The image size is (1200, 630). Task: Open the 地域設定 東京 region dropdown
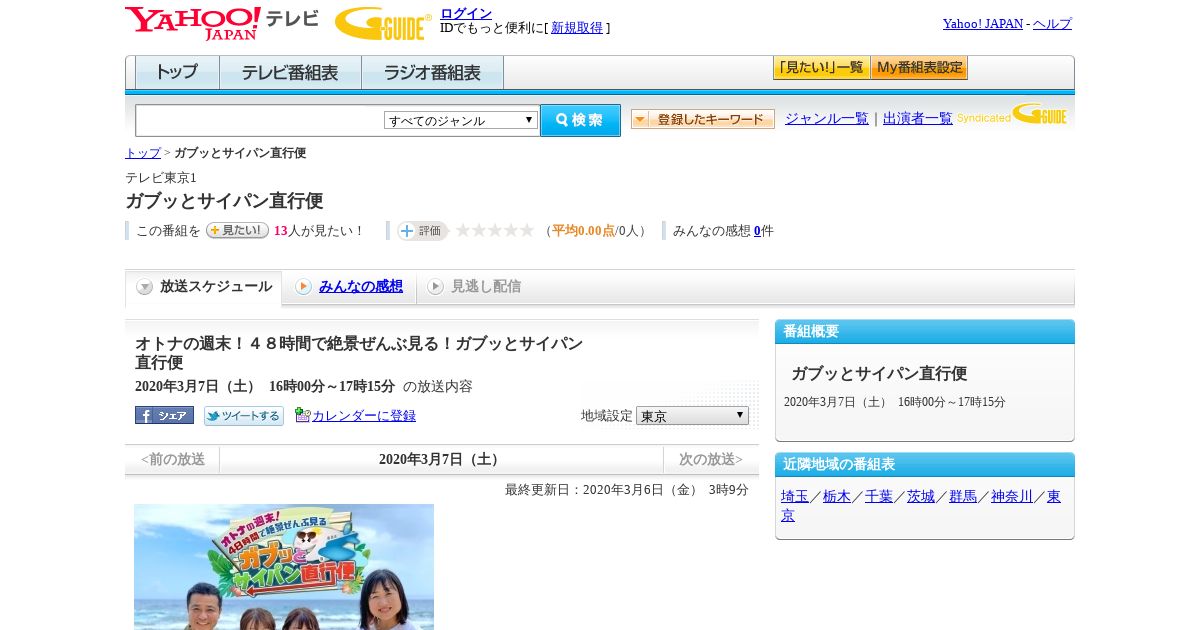(692, 415)
